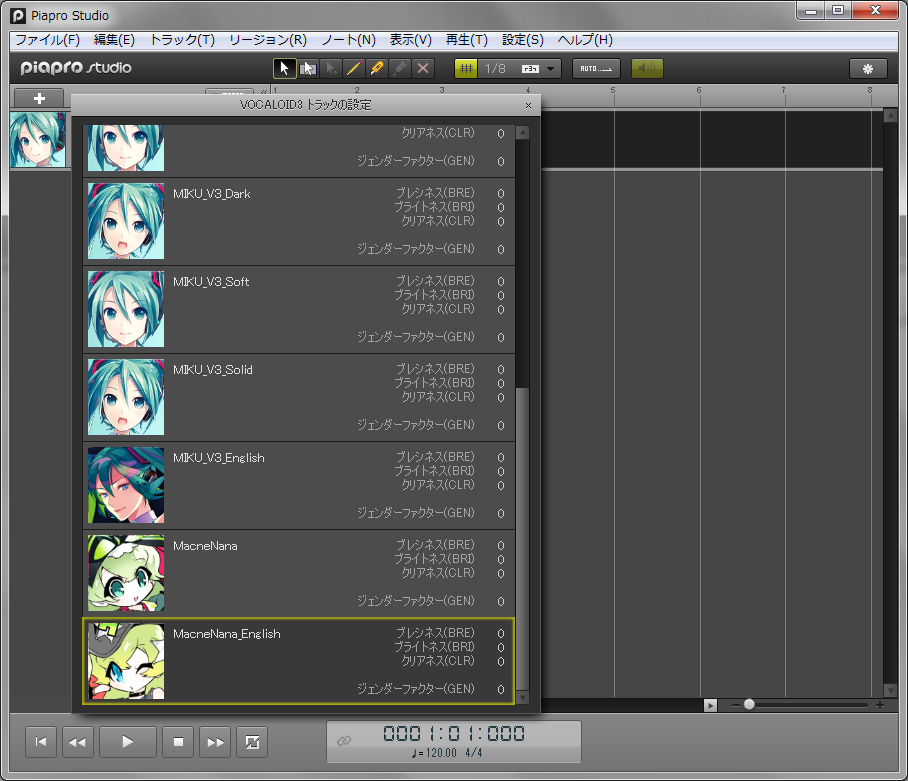The width and height of the screenshot is (908, 781).
Task: Click the singer list scroll-down arrow
Action: tap(522, 698)
